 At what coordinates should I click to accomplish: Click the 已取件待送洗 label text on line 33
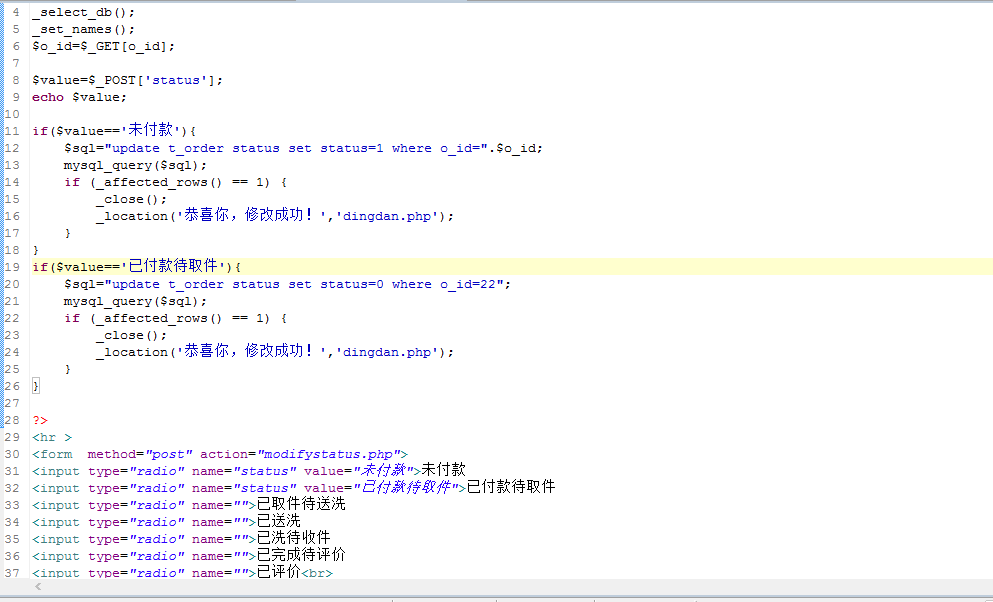[301, 505]
